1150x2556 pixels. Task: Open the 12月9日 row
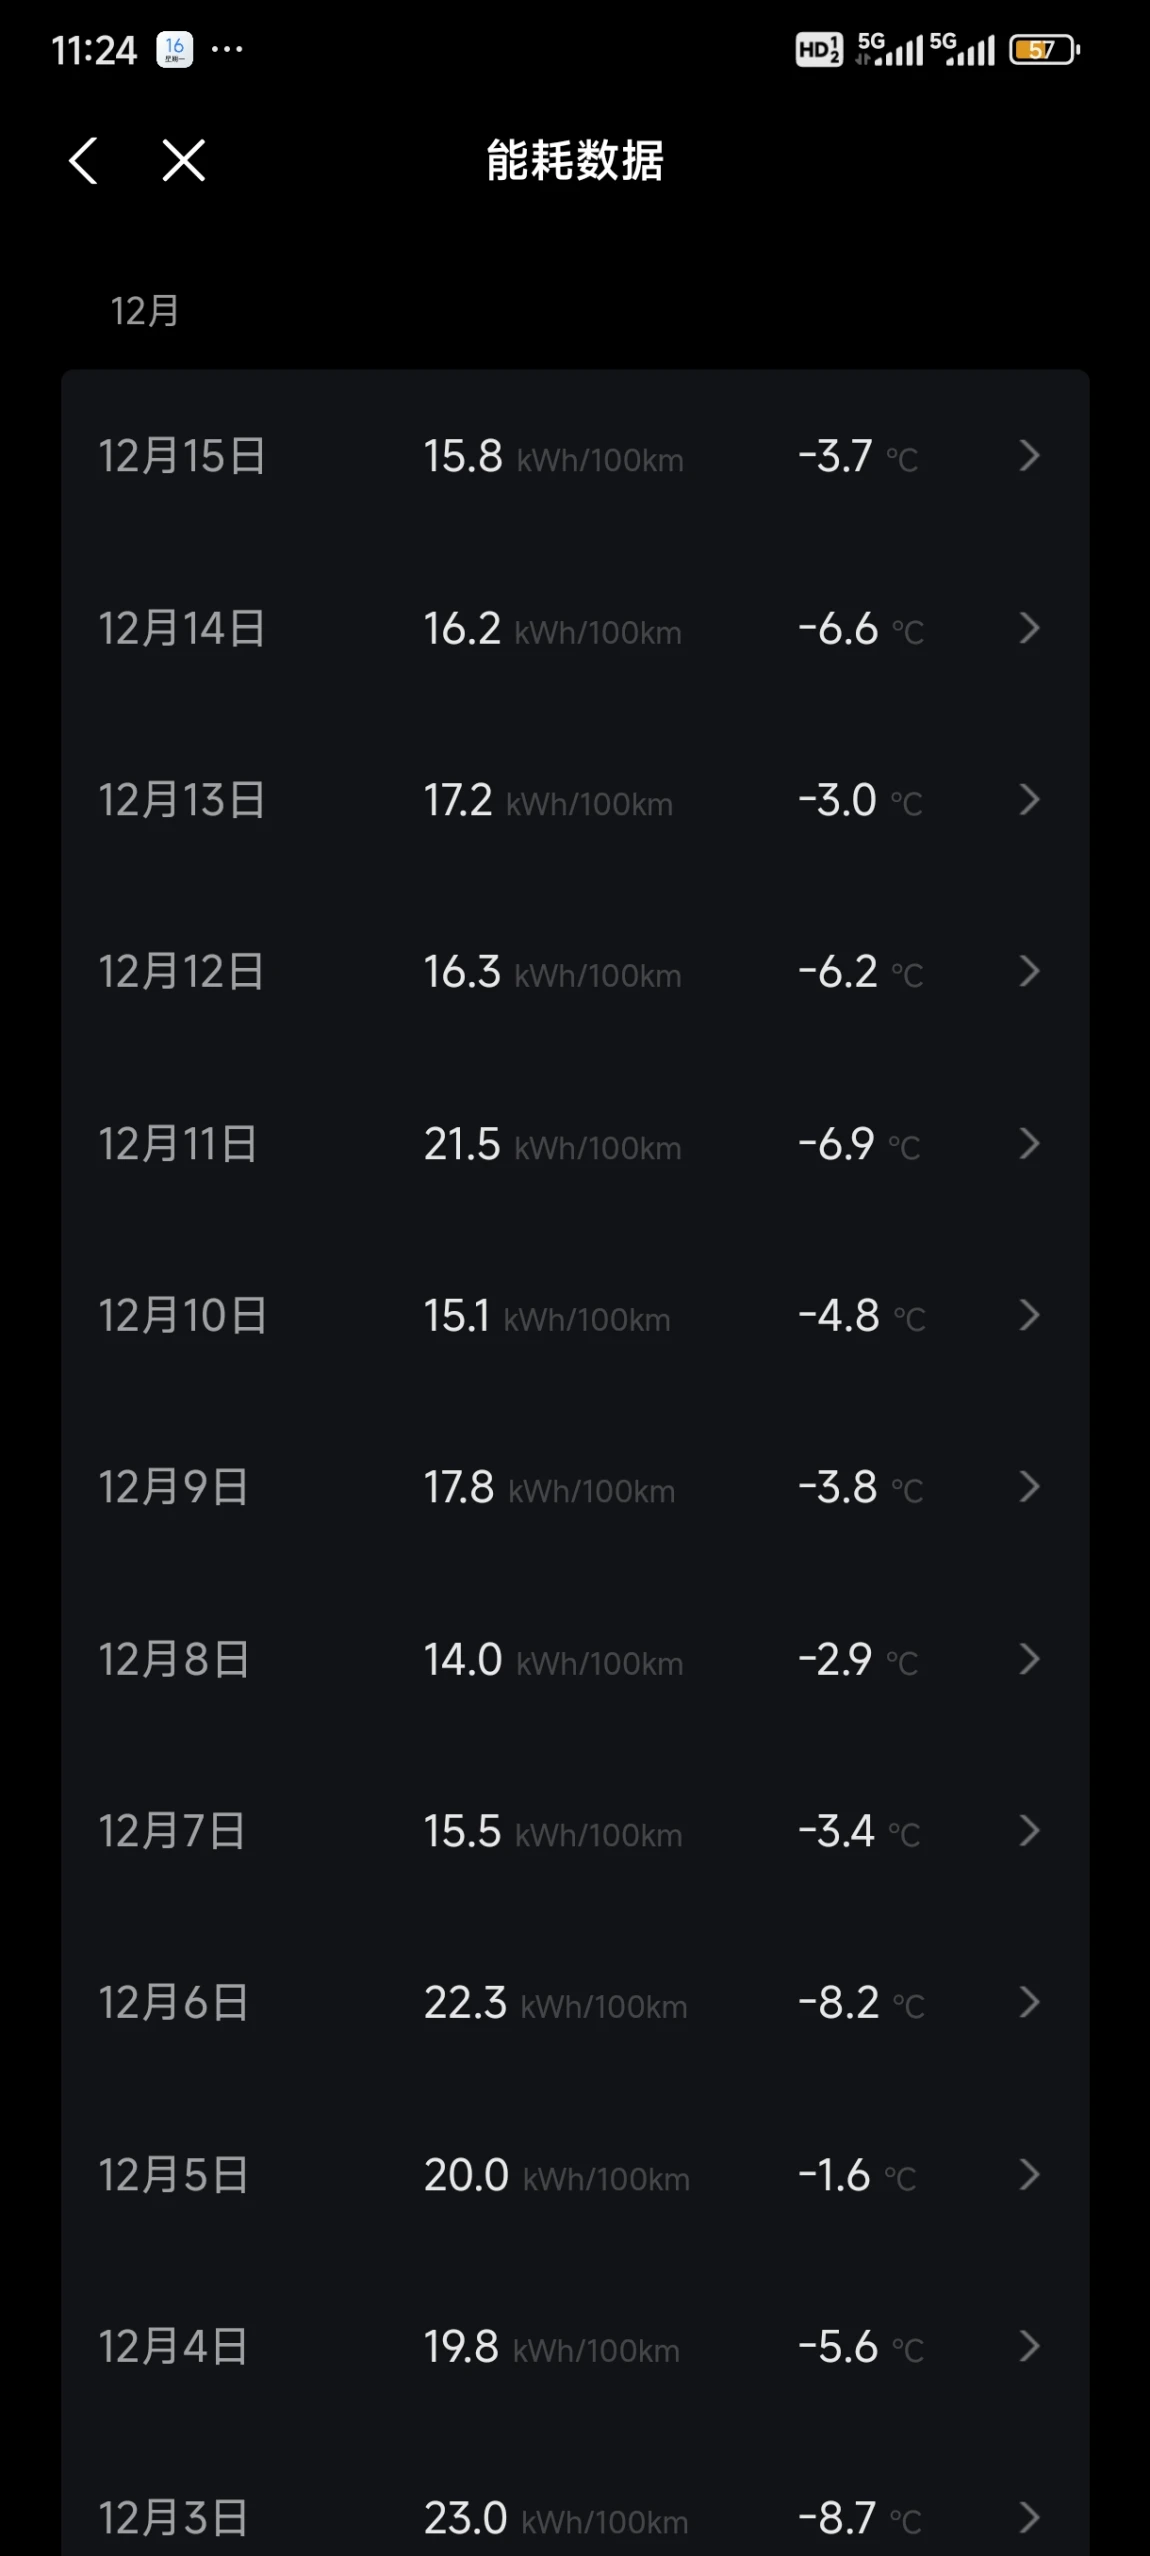(575, 1487)
